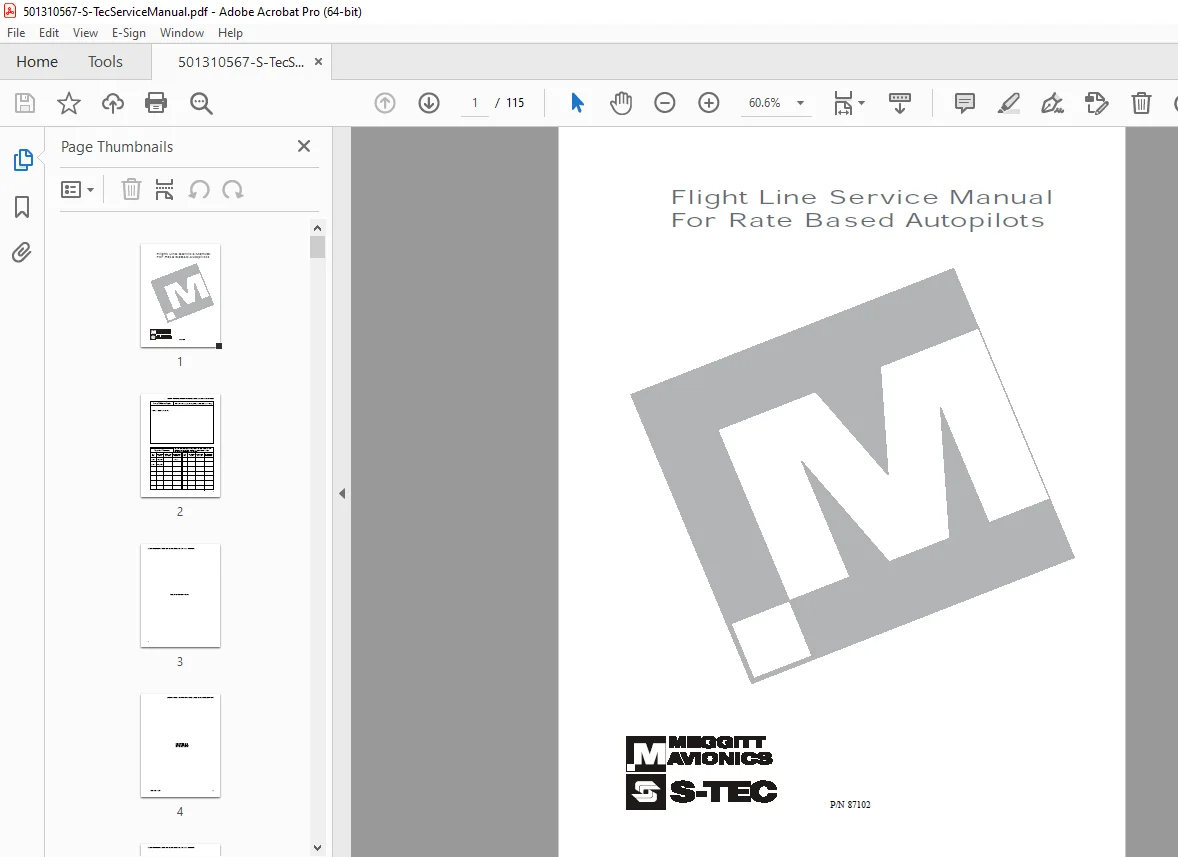Switch to the Home tab
This screenshot has height=857, width=1178.
click(x=37, y=62)
